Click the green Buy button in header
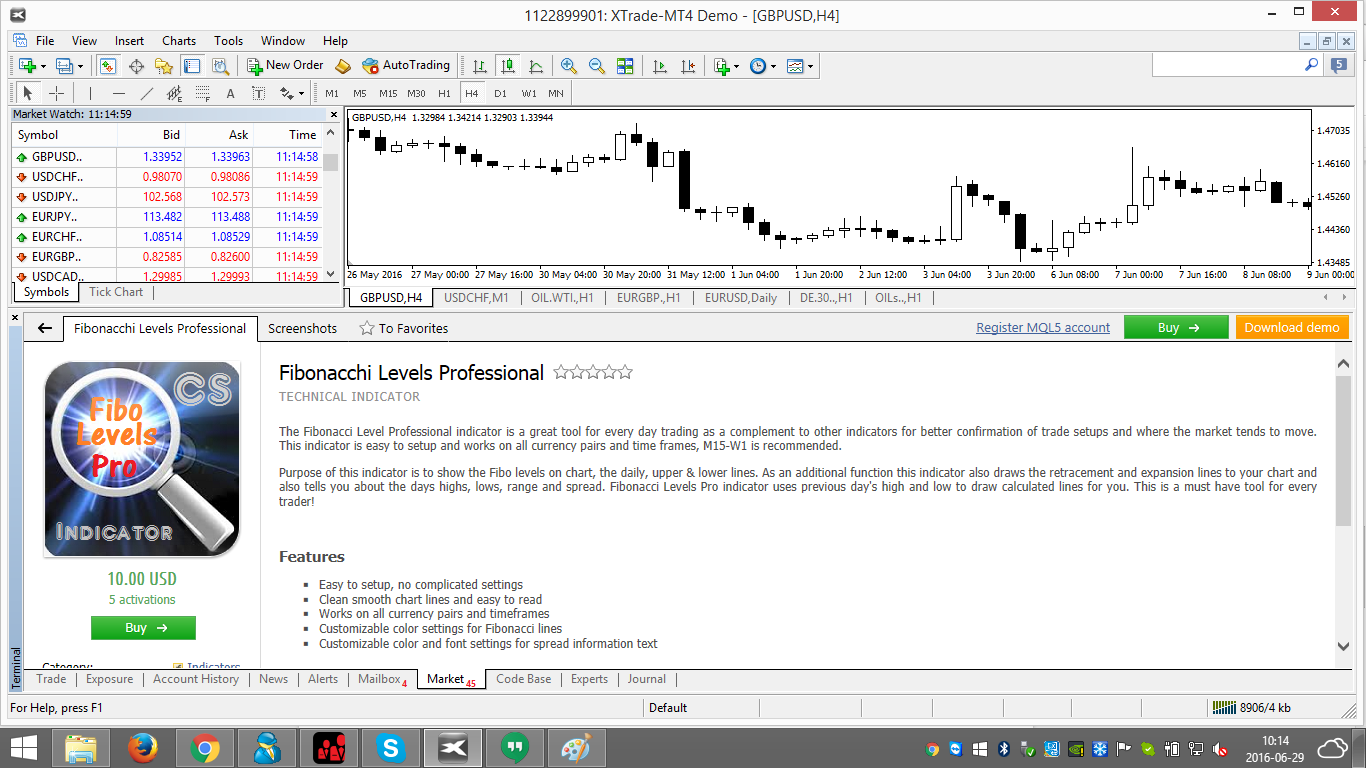The image size is (1366, 768). pos(1176,327)
